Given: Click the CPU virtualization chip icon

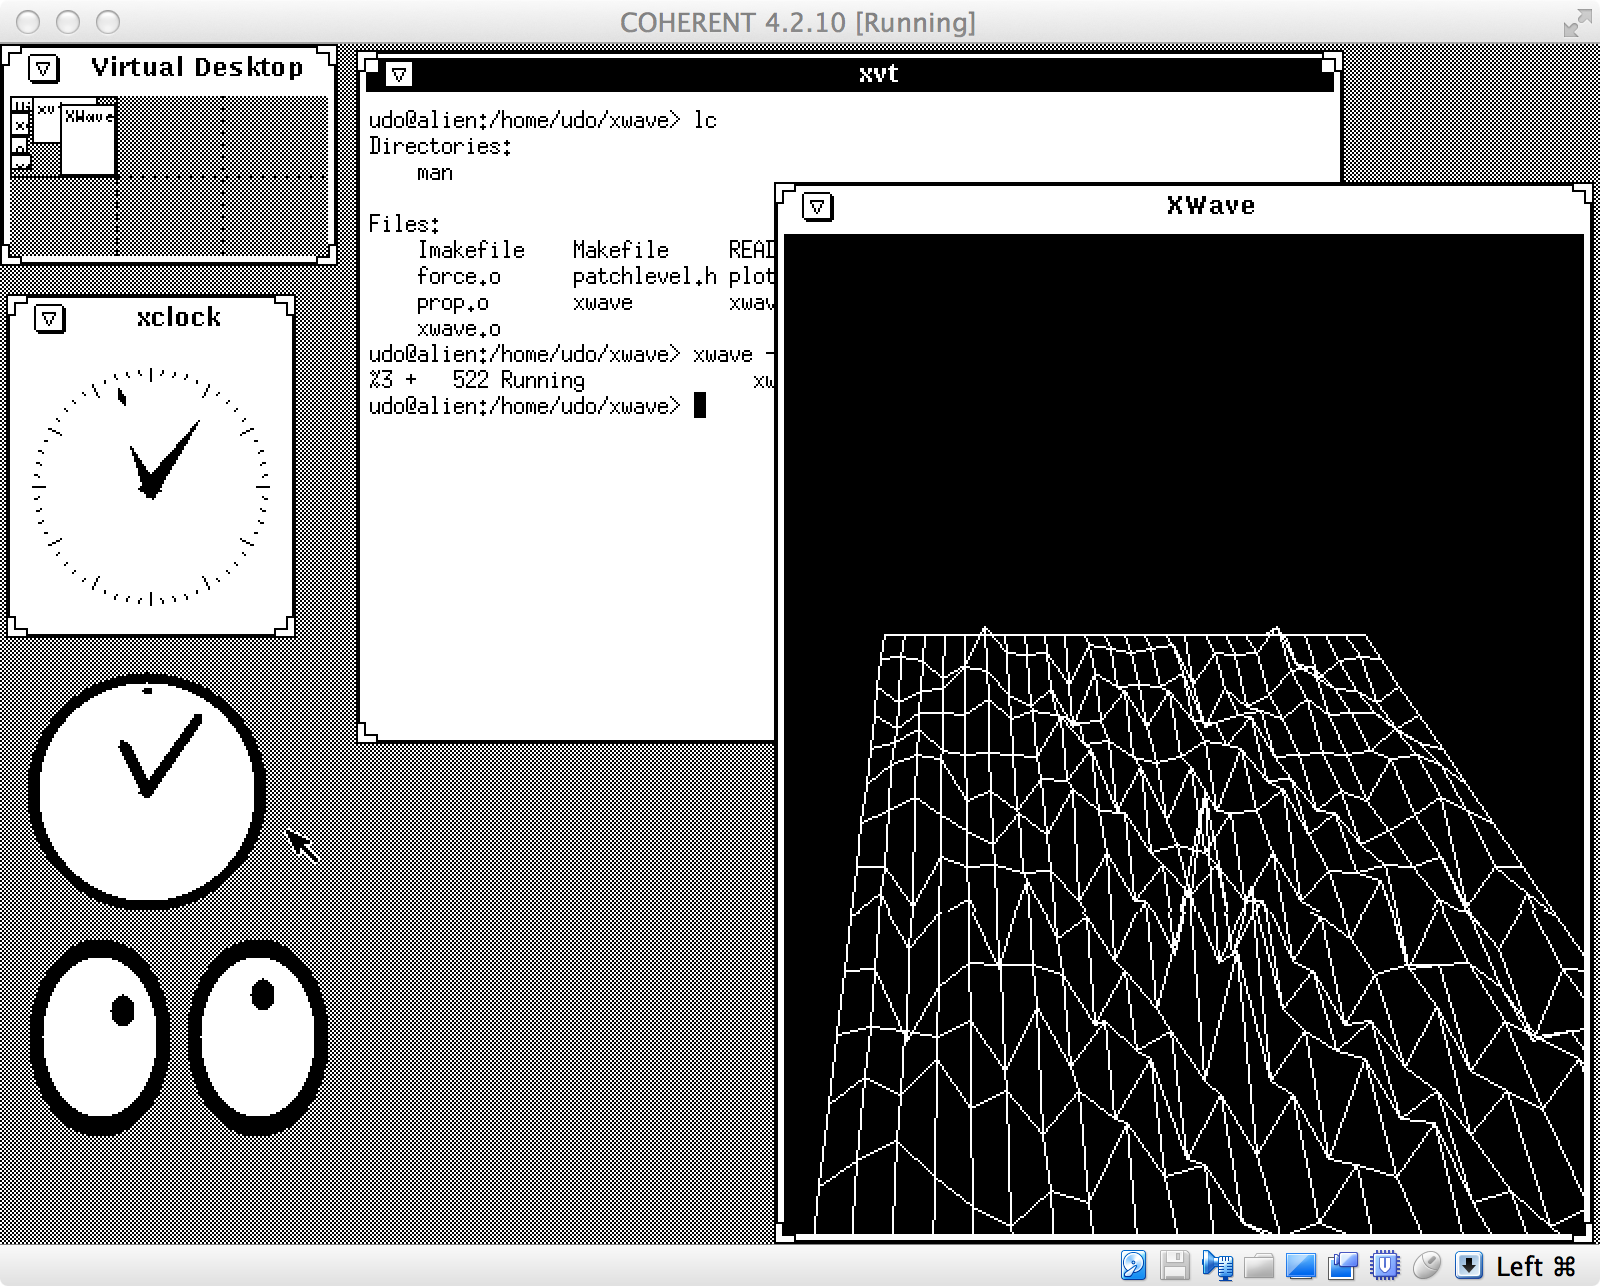Looking at the screenshot, I should point(1385,1265).
